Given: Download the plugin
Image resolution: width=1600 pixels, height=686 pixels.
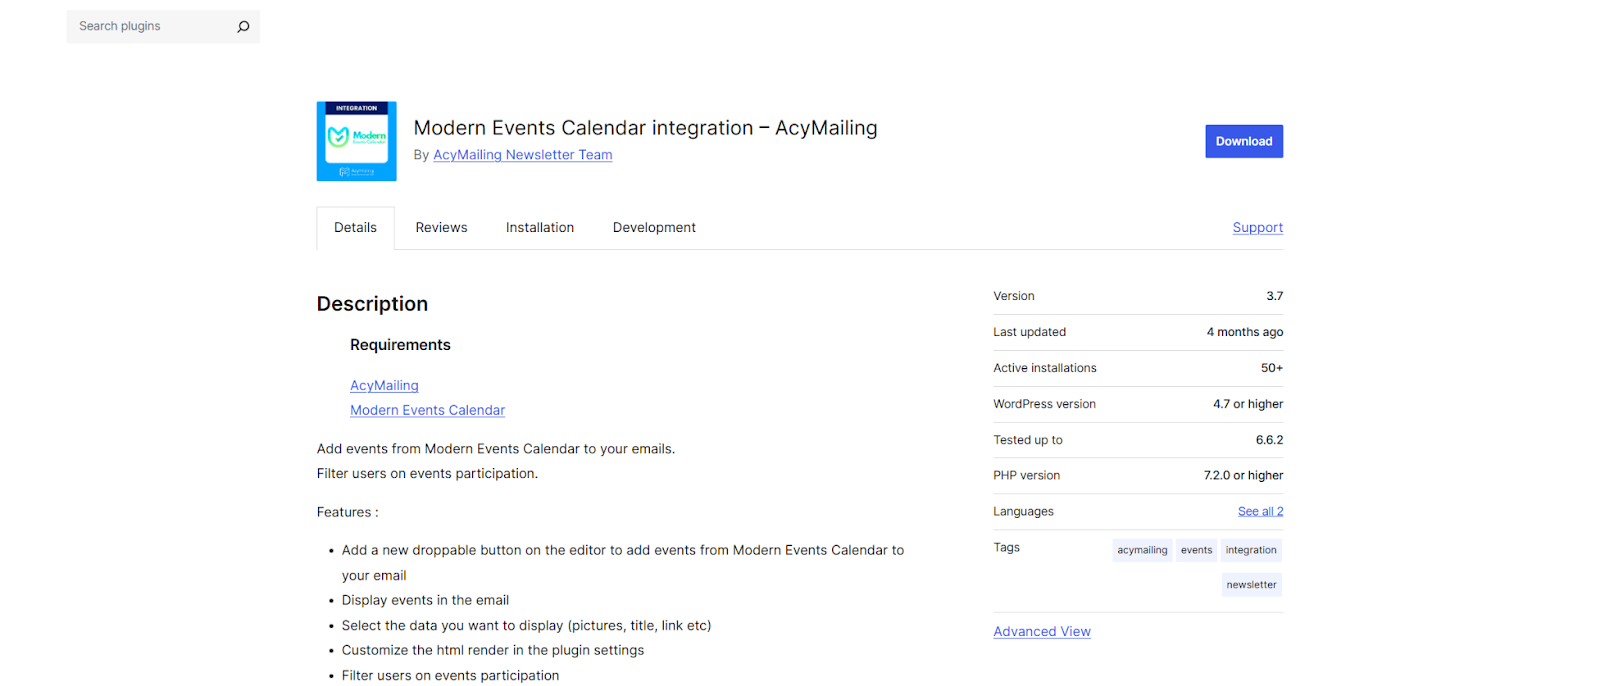Looking at the screenshot, I should (x=1244, y=141).
